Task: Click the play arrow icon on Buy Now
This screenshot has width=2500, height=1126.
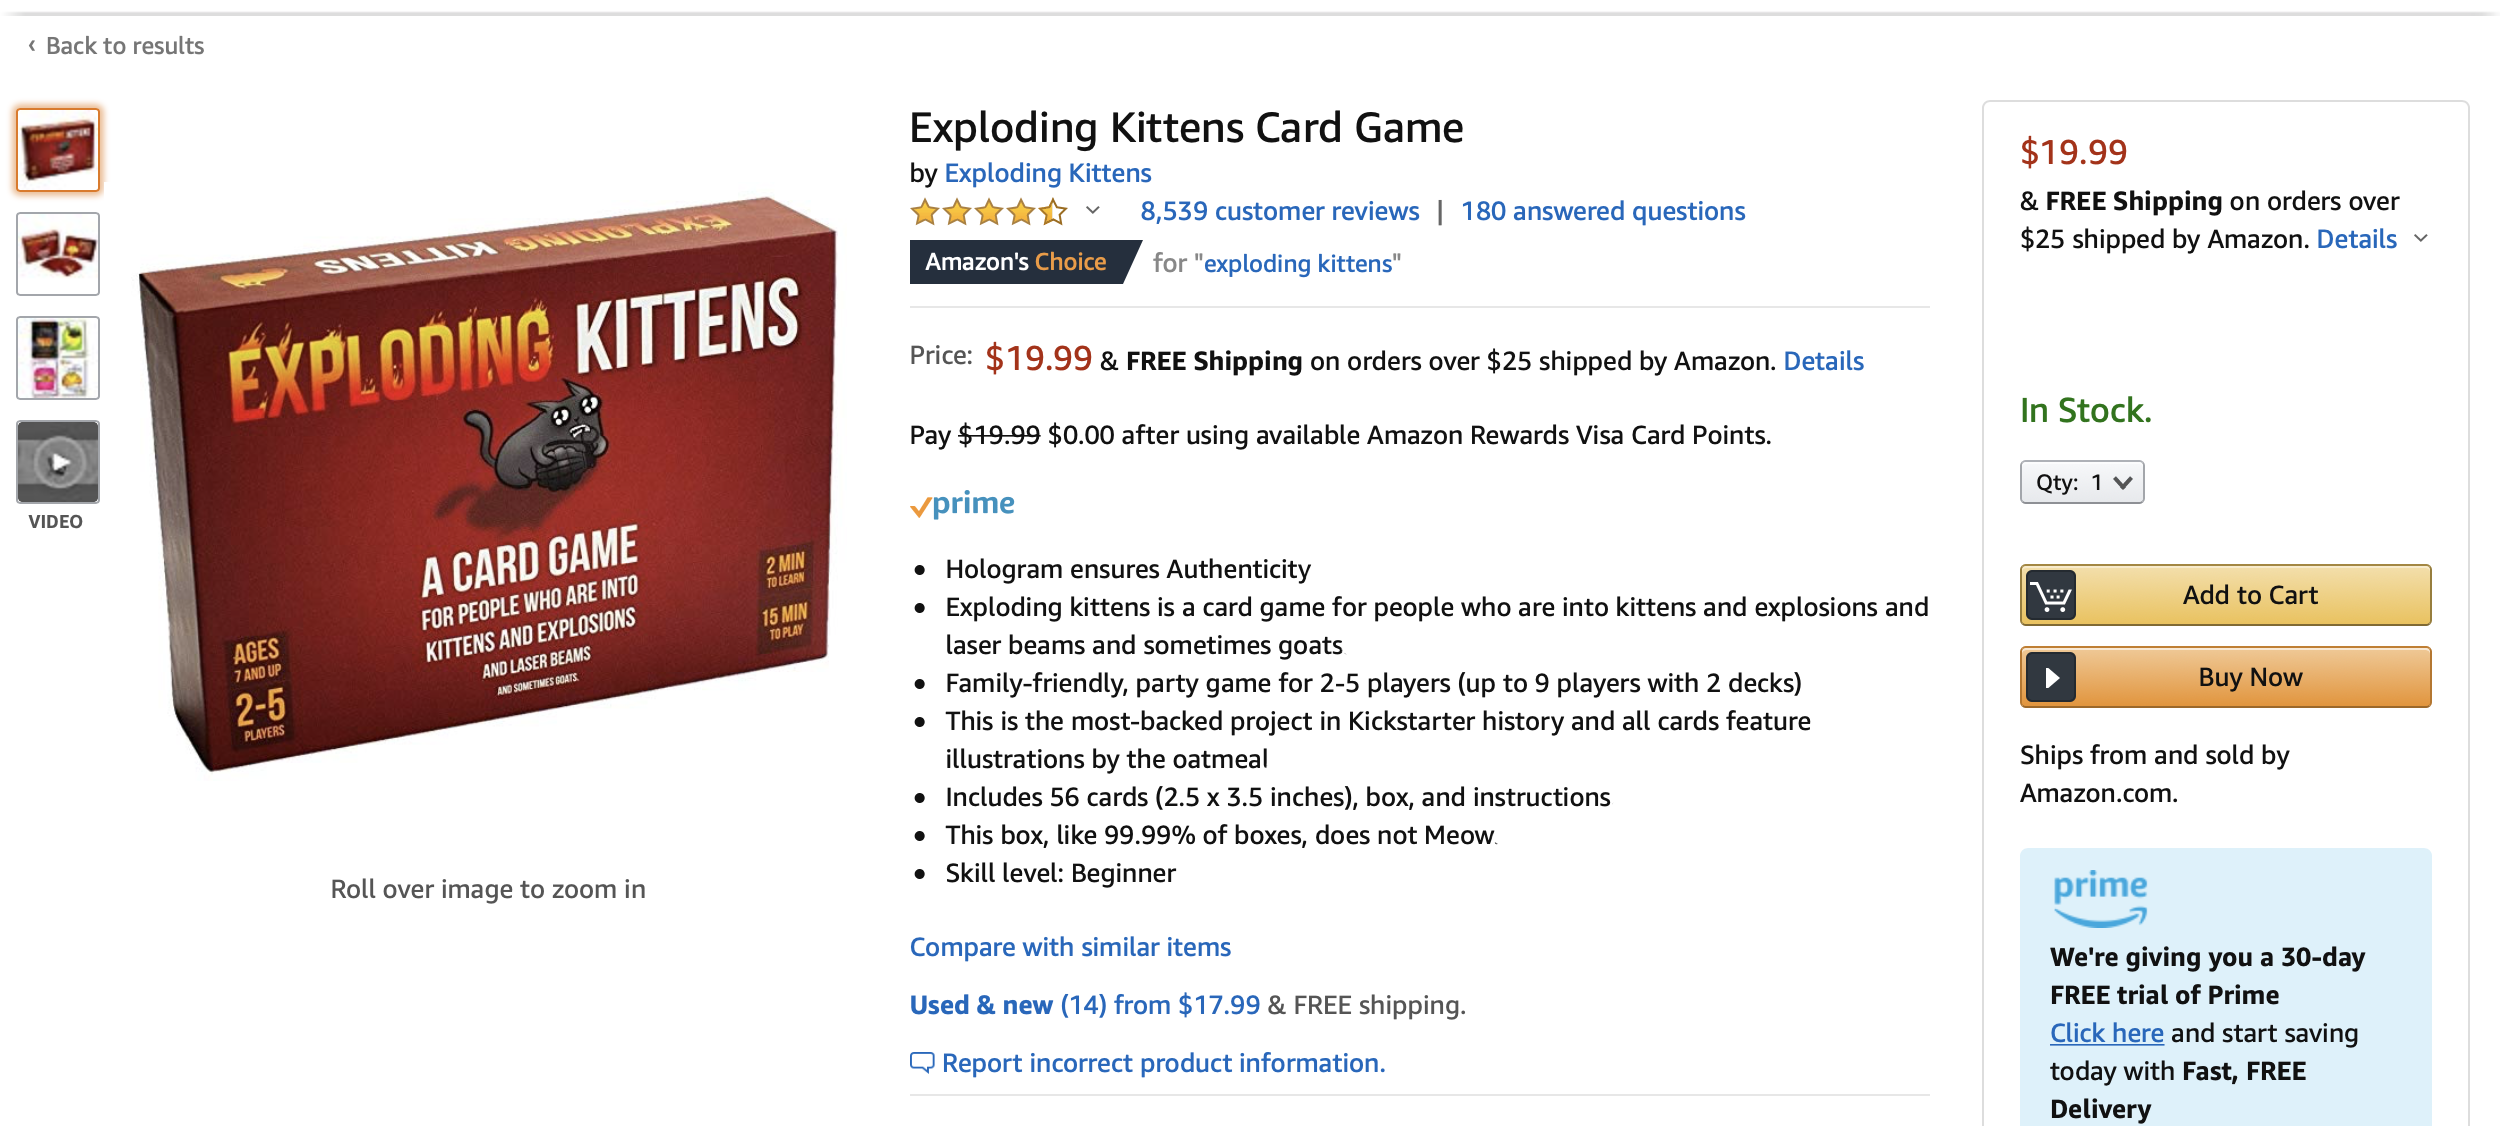Action: click(x=2051, y=678)
